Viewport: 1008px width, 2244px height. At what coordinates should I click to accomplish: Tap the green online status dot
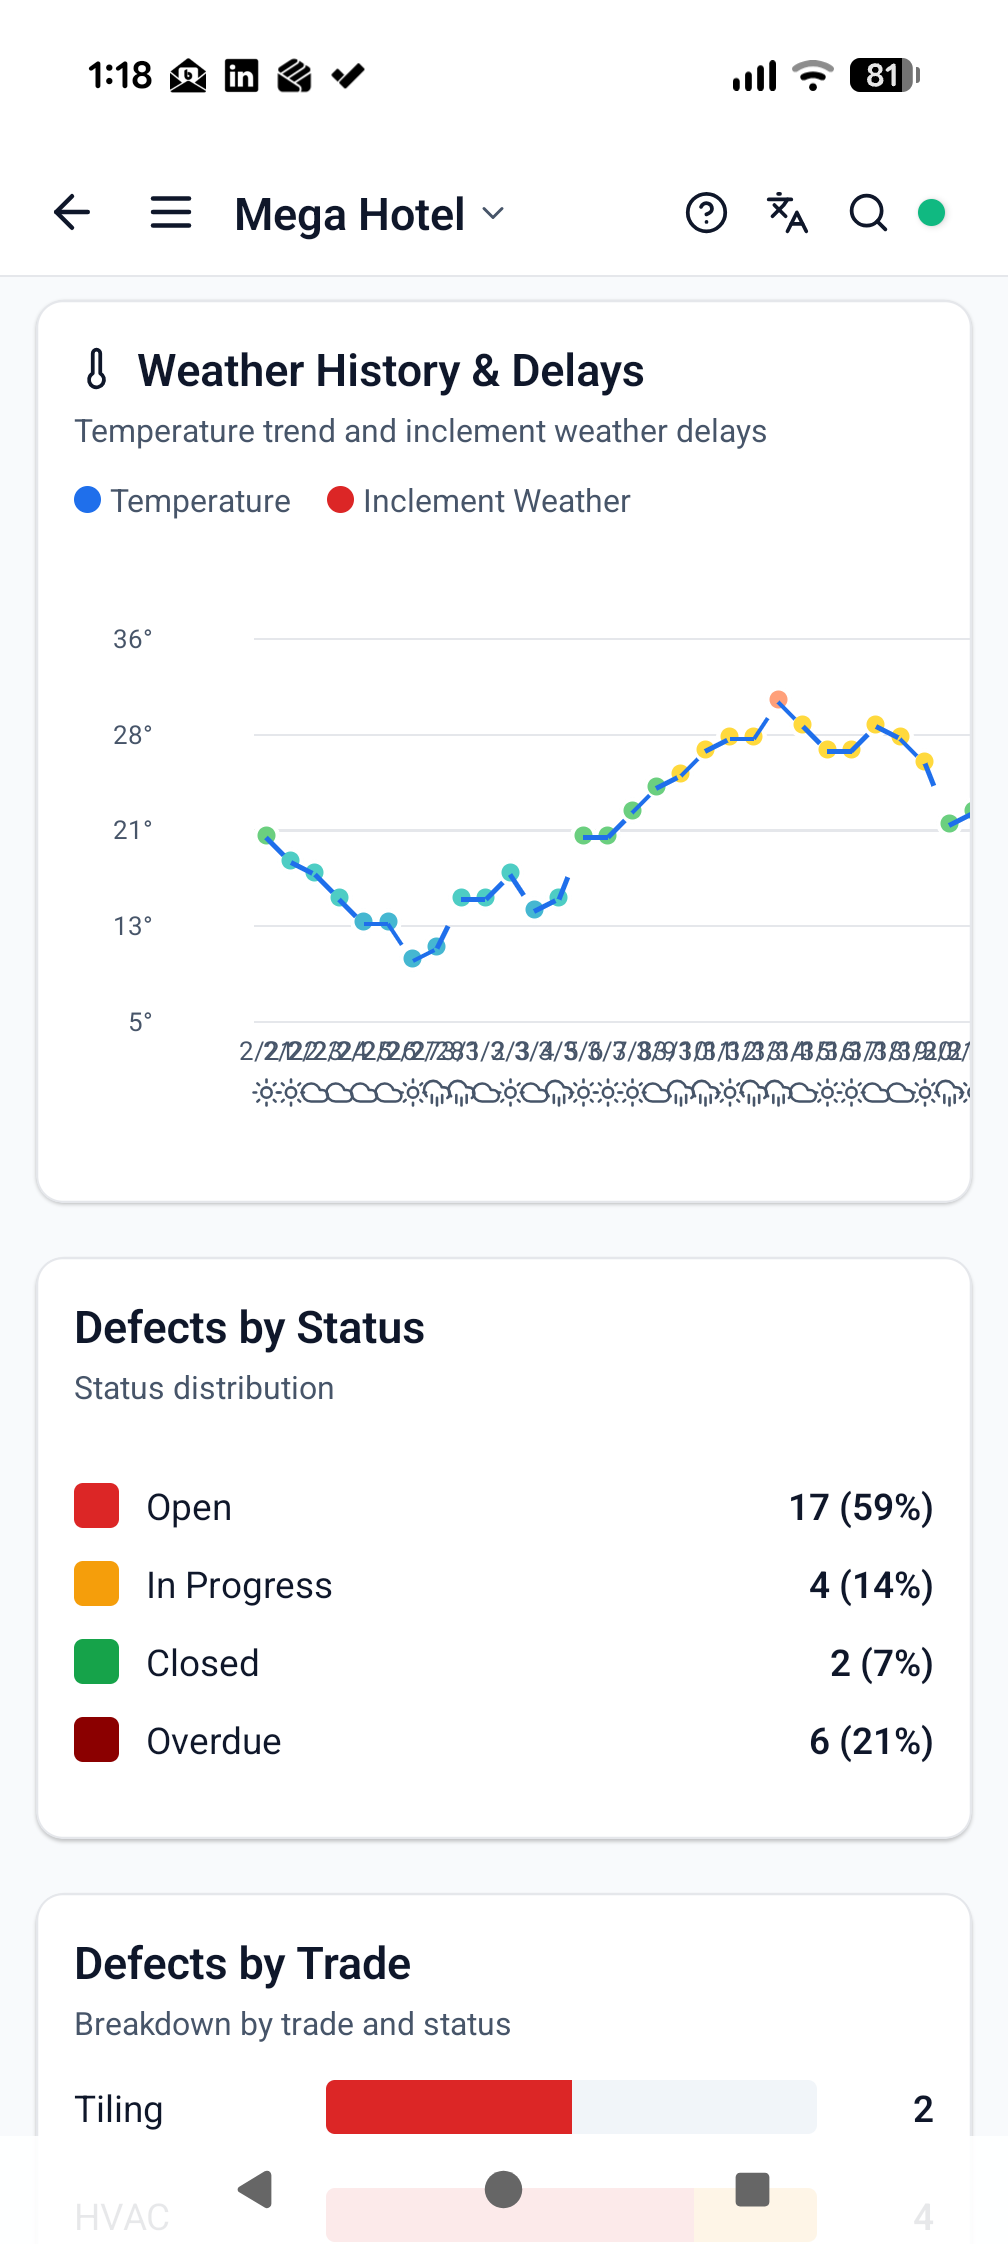click(932, 213)
